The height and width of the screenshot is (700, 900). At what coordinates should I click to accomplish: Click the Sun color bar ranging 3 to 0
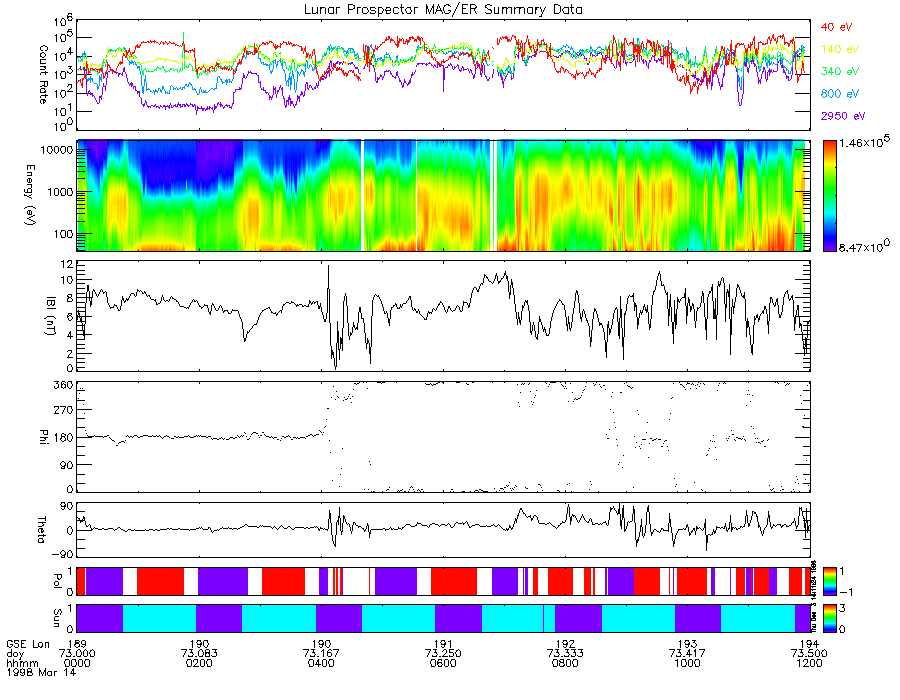point(829,619)
